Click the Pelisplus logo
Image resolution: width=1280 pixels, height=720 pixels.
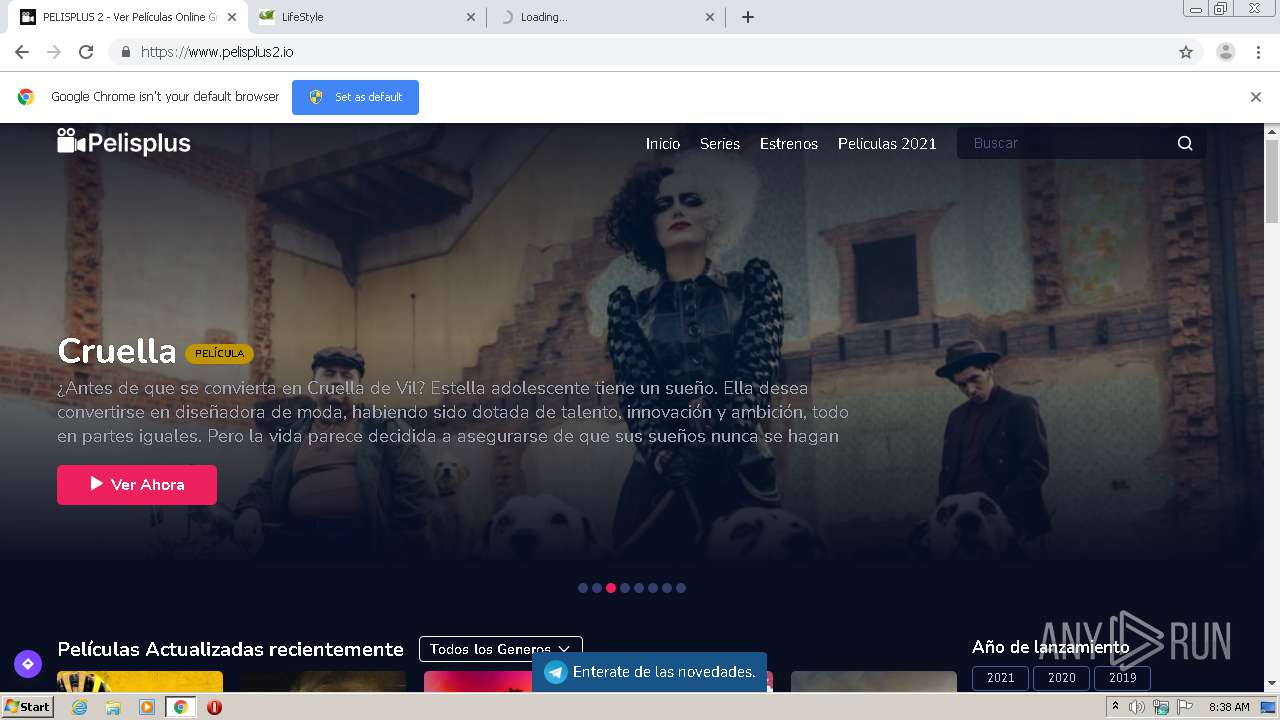coord(124,143)
